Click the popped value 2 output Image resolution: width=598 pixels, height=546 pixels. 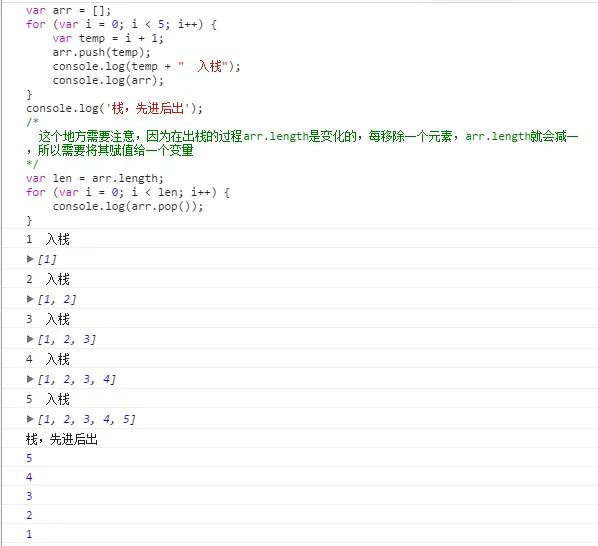tap(29, 515)
